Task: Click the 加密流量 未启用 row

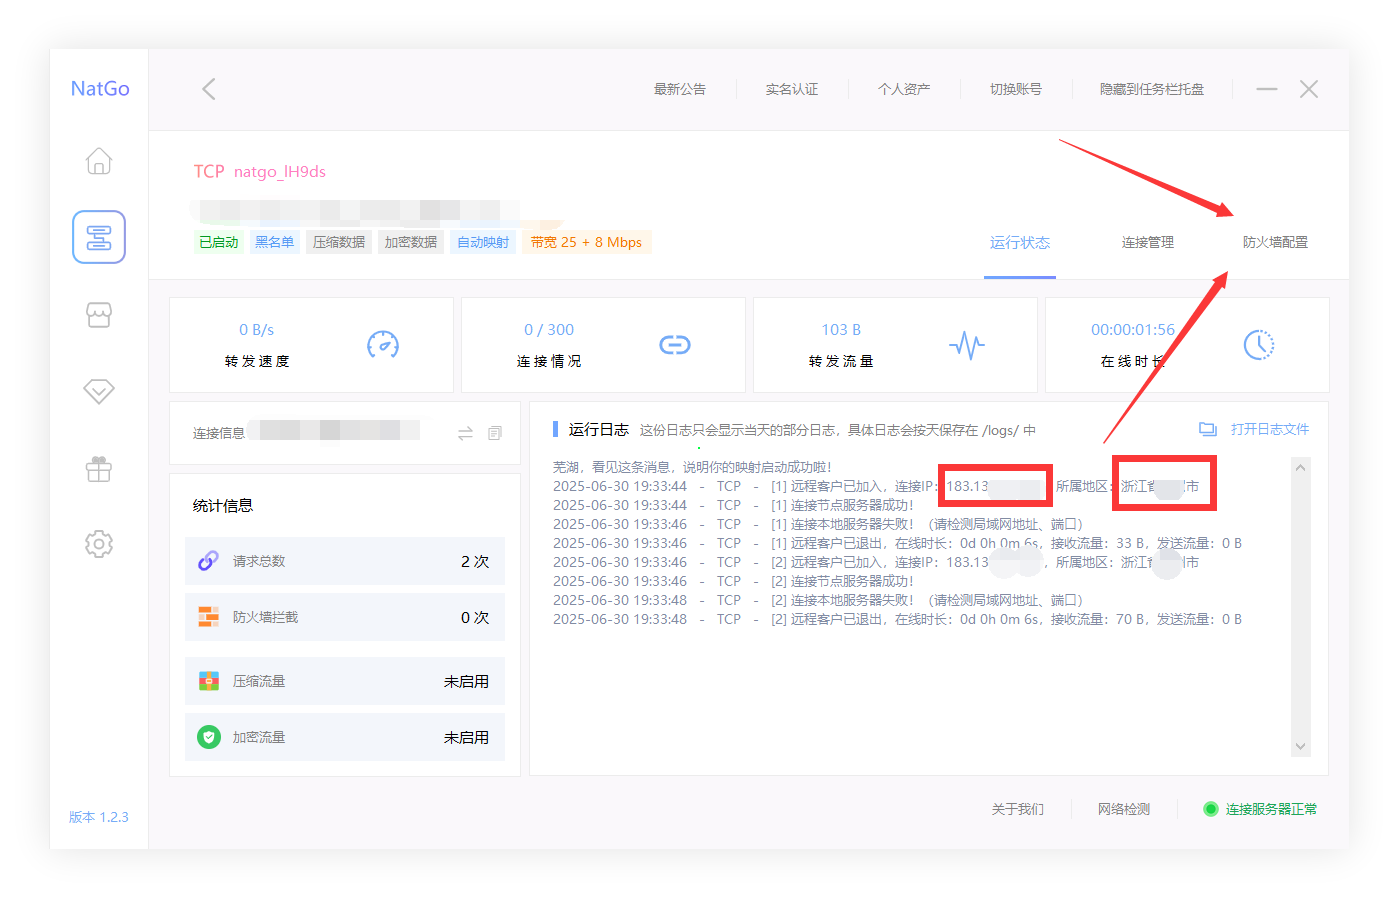Action: [x=345, y=737]
